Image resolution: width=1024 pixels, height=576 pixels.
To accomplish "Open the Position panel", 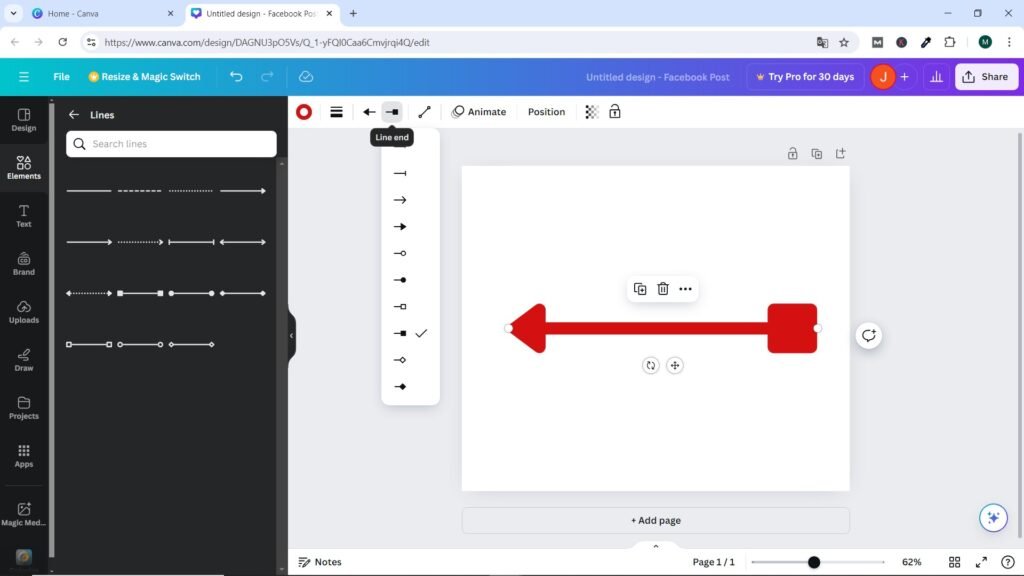I will (x=546, y=112).
